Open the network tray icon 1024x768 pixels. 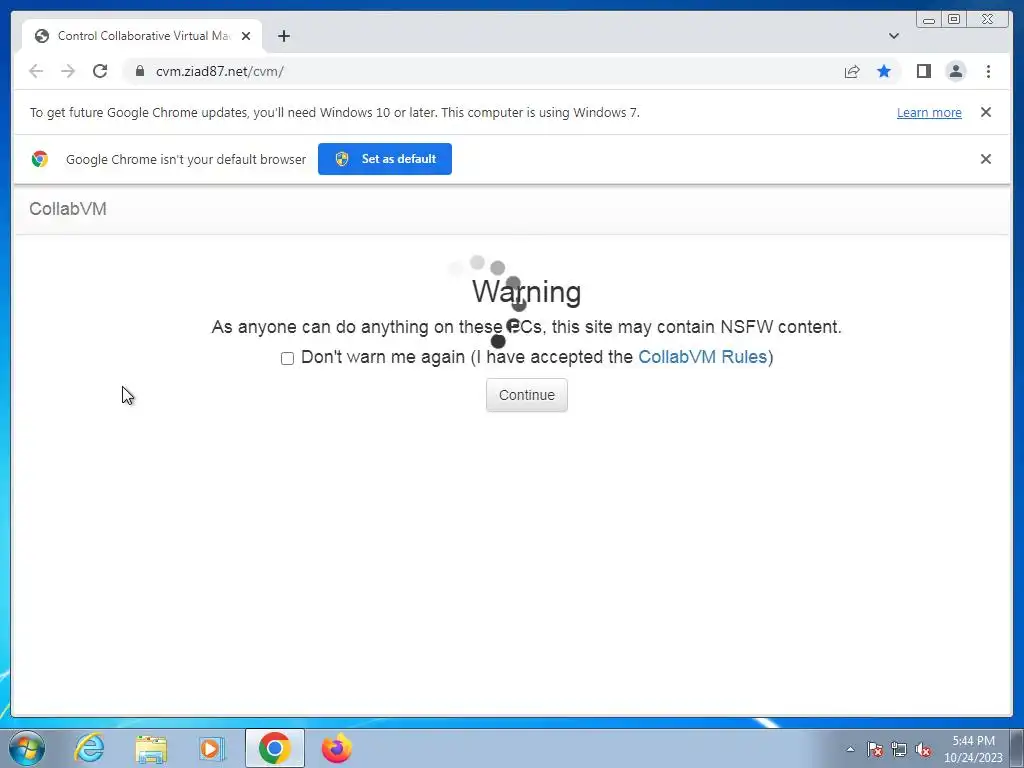(x=899, y=750)
